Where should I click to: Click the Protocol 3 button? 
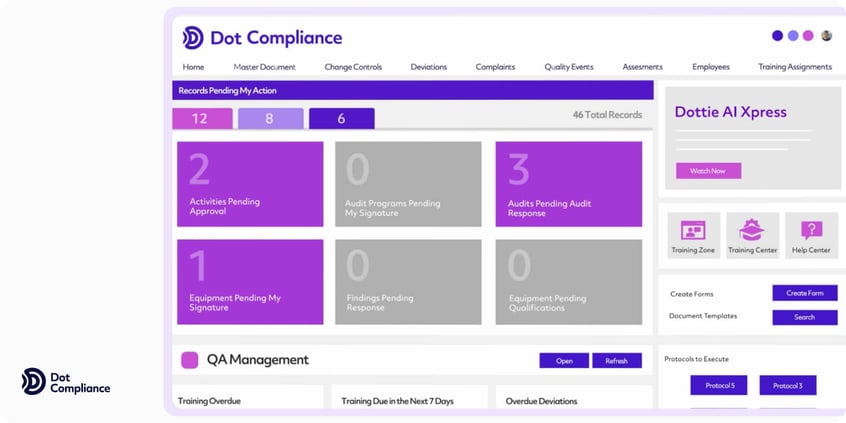[788, 386]
